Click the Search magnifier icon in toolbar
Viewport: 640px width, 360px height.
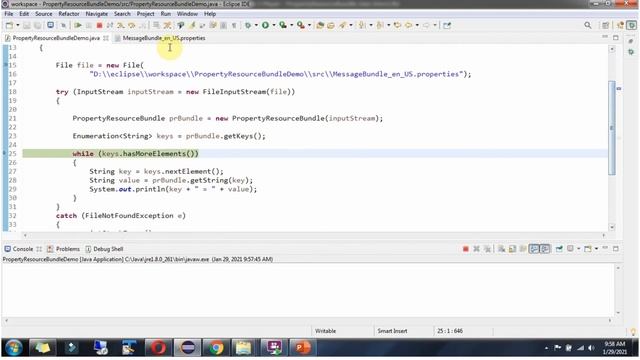coord(588,25)
